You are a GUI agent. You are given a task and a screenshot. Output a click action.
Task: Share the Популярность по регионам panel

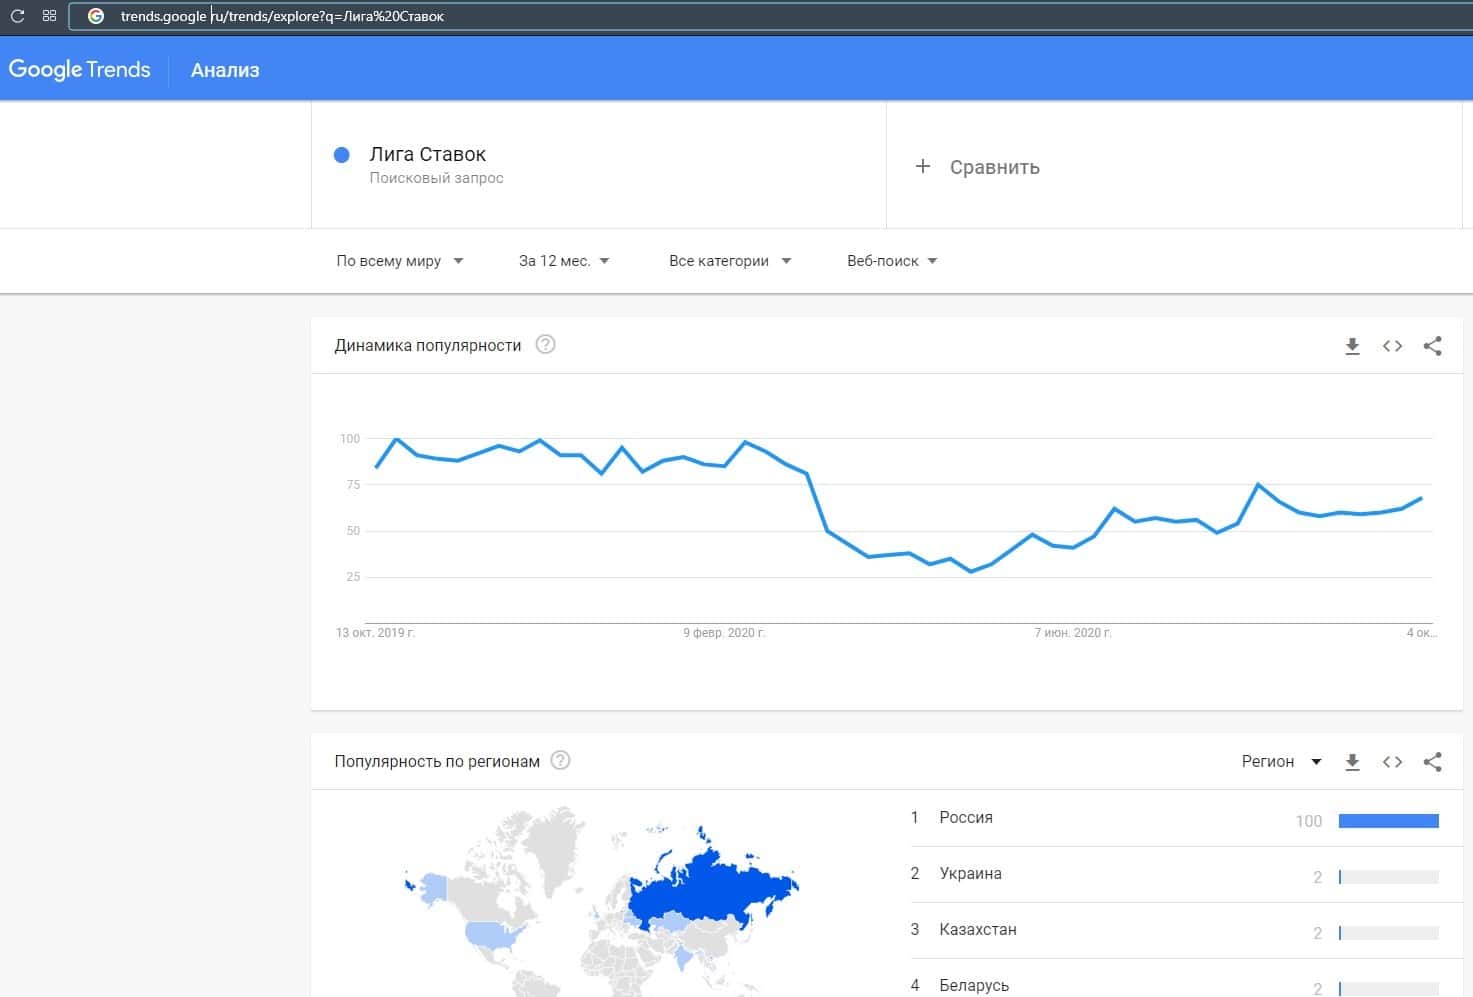pos(1432,762)
